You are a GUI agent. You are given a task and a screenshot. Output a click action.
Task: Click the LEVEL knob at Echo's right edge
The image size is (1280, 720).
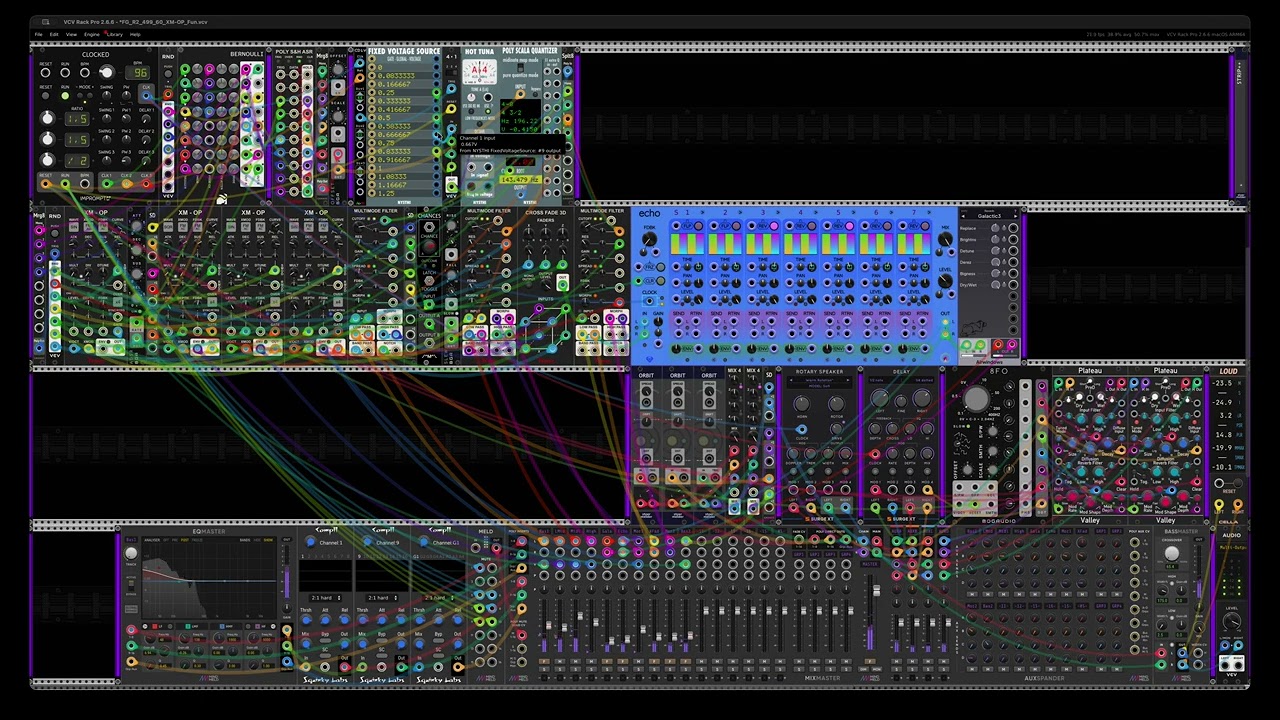tap(945, 283)
